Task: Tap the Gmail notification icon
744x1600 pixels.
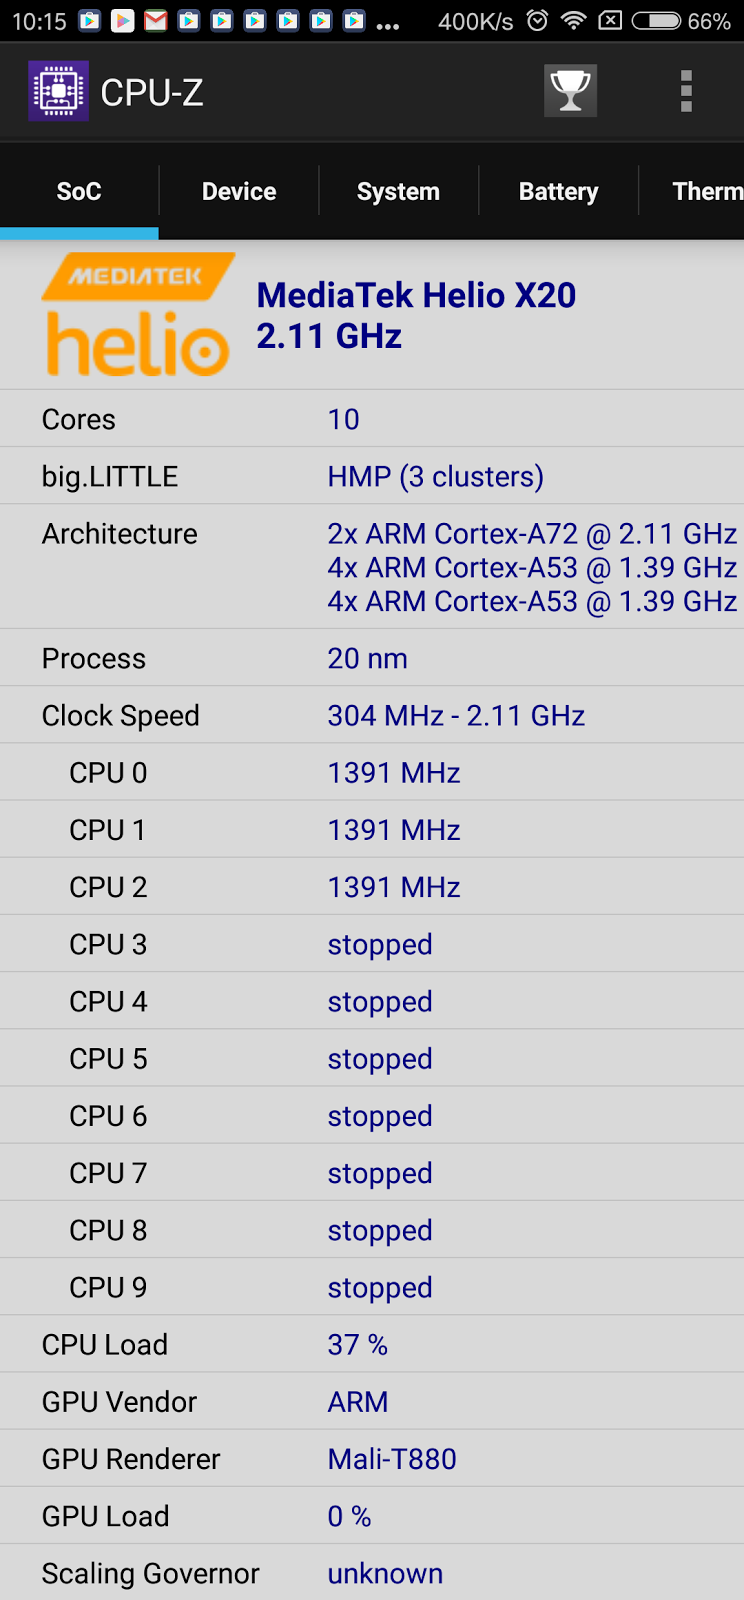Action: click(x=155, y=20)
